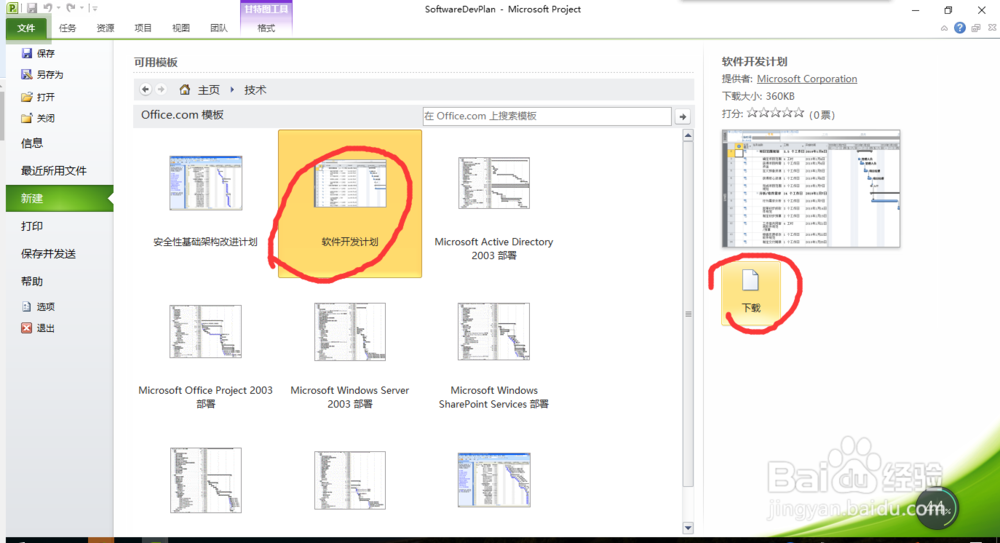Open 选项 (Options) in backstage menu
The height and width of the screenshot is (543, 1000).
click(x=38, y=307)
